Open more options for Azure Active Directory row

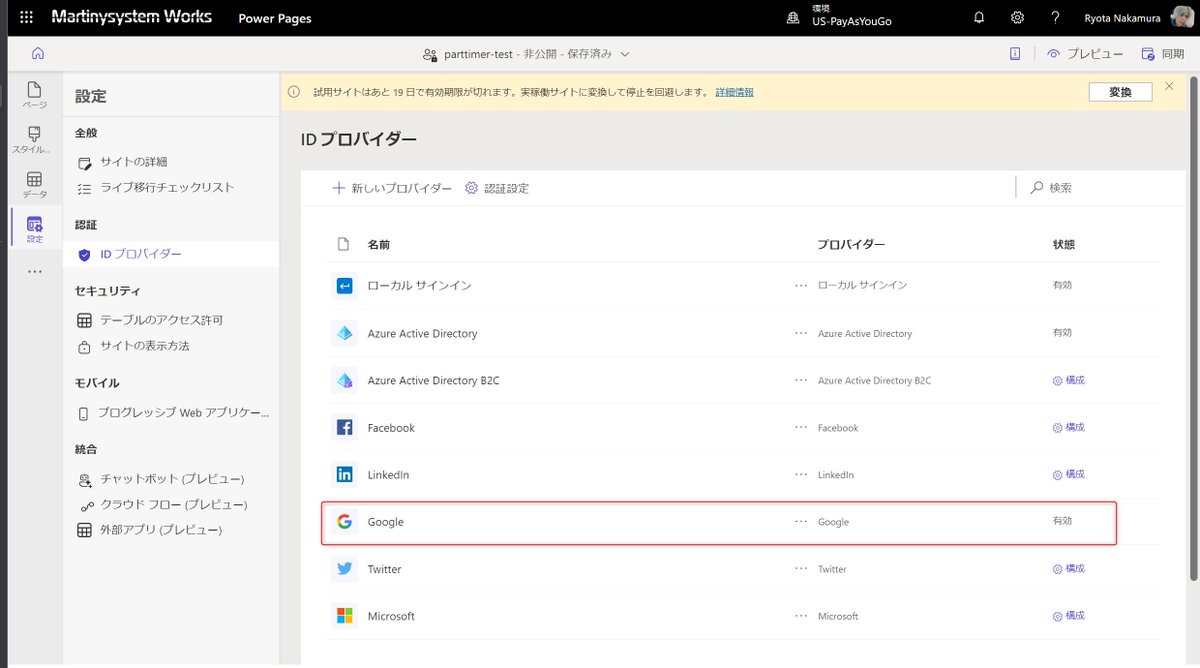[801, 333]
